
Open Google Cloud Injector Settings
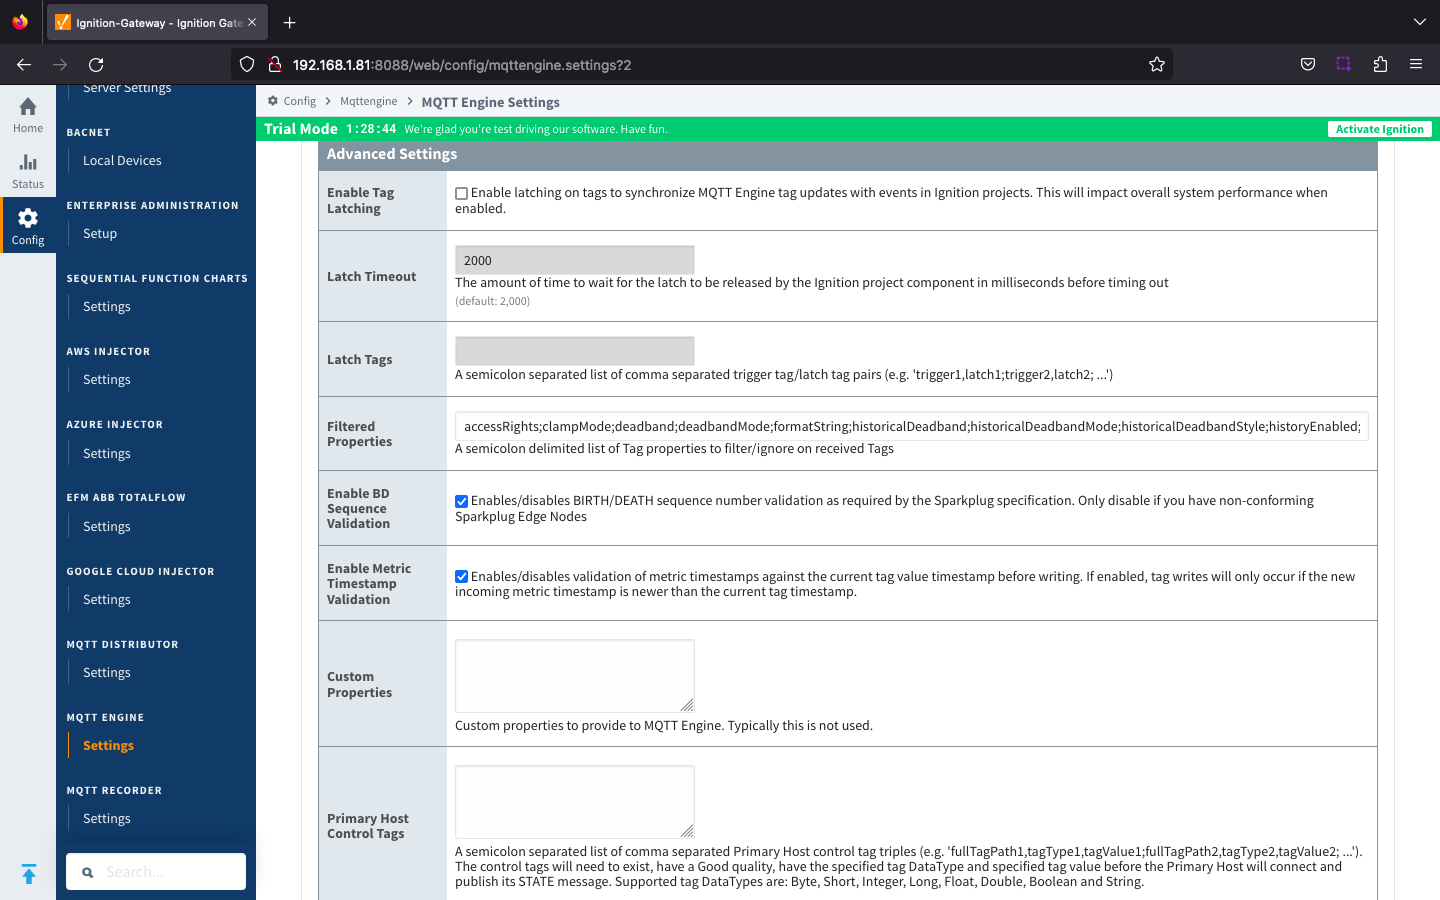pos(107,600)
